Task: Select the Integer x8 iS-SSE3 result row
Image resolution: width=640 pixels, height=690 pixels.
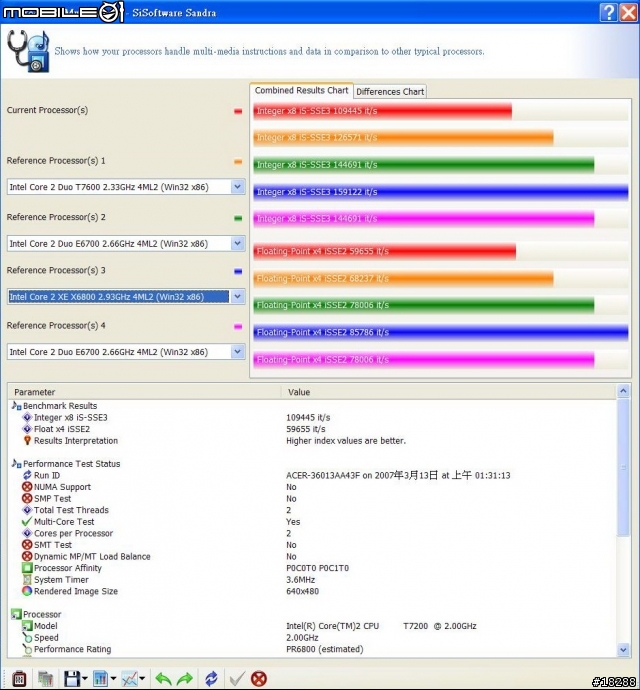Action: click(313, 417)
